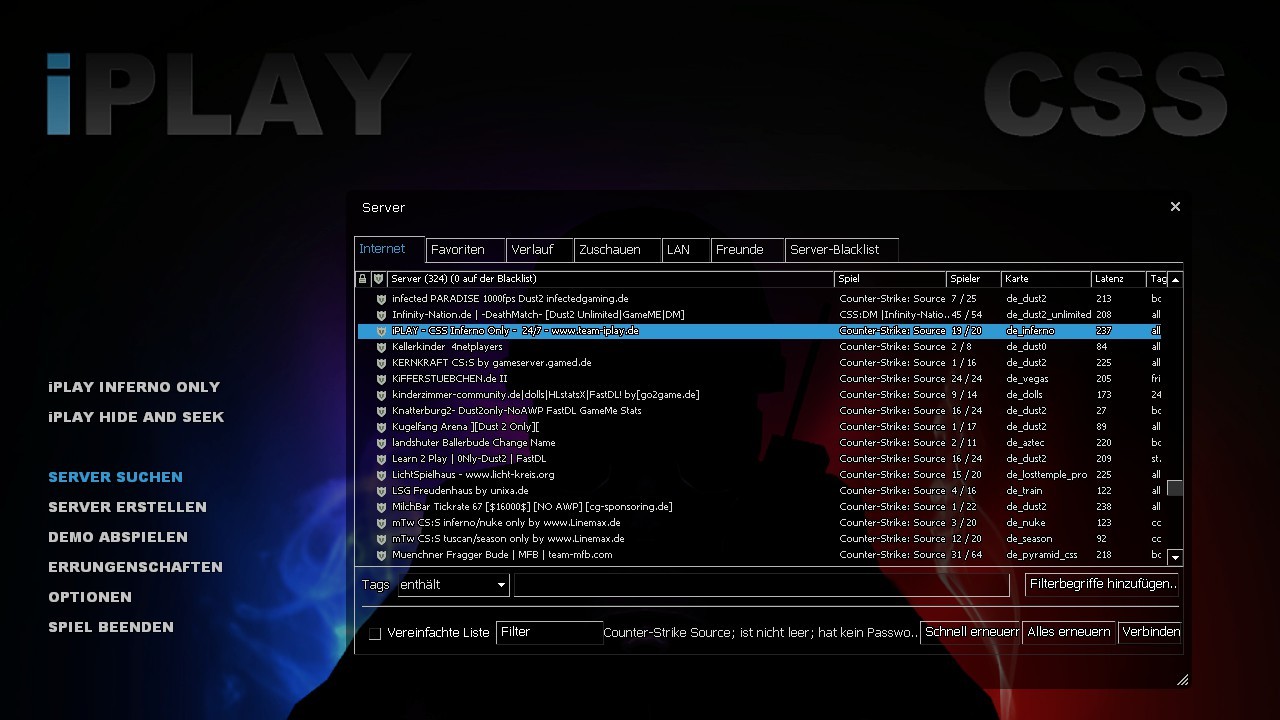Click map cell 'de_pyramid_css'
This screenshot has width=1280, height=720.
tap(1041, 555)
